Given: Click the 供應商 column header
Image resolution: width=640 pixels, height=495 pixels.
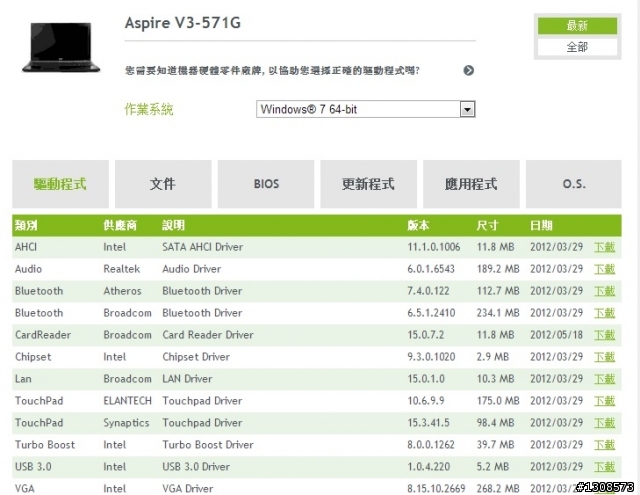Looking at the screenshot, I should point(120,225).
